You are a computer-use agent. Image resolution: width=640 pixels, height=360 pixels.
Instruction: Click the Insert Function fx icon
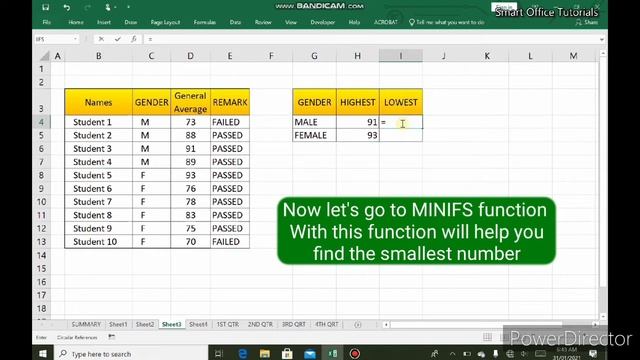pyautogui.click(x=134, y=39)
